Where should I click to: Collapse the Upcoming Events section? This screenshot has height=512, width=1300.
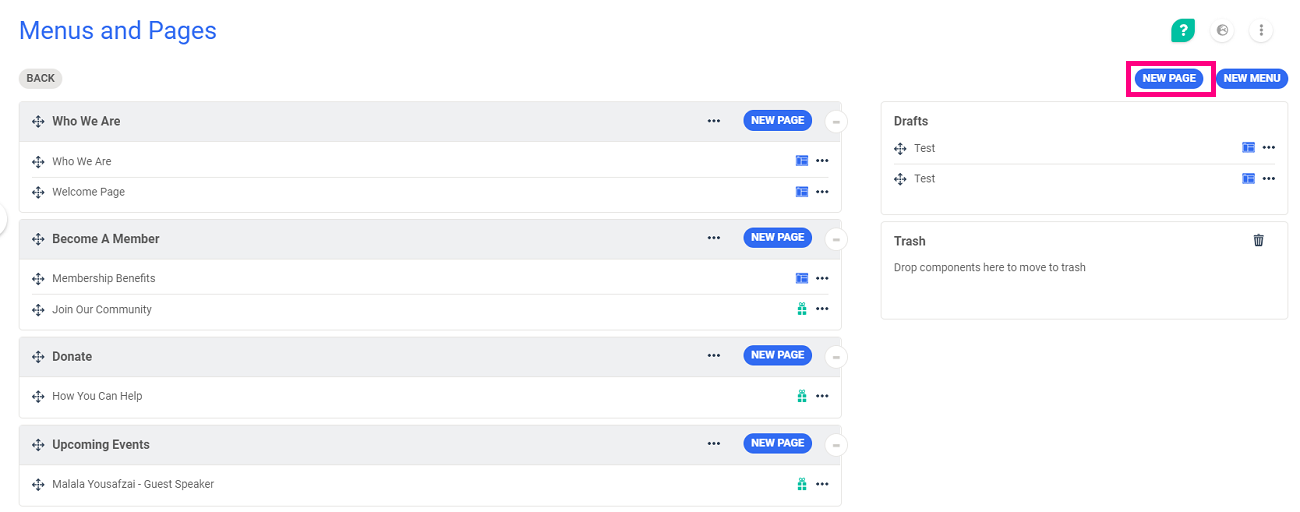[836, 445]
